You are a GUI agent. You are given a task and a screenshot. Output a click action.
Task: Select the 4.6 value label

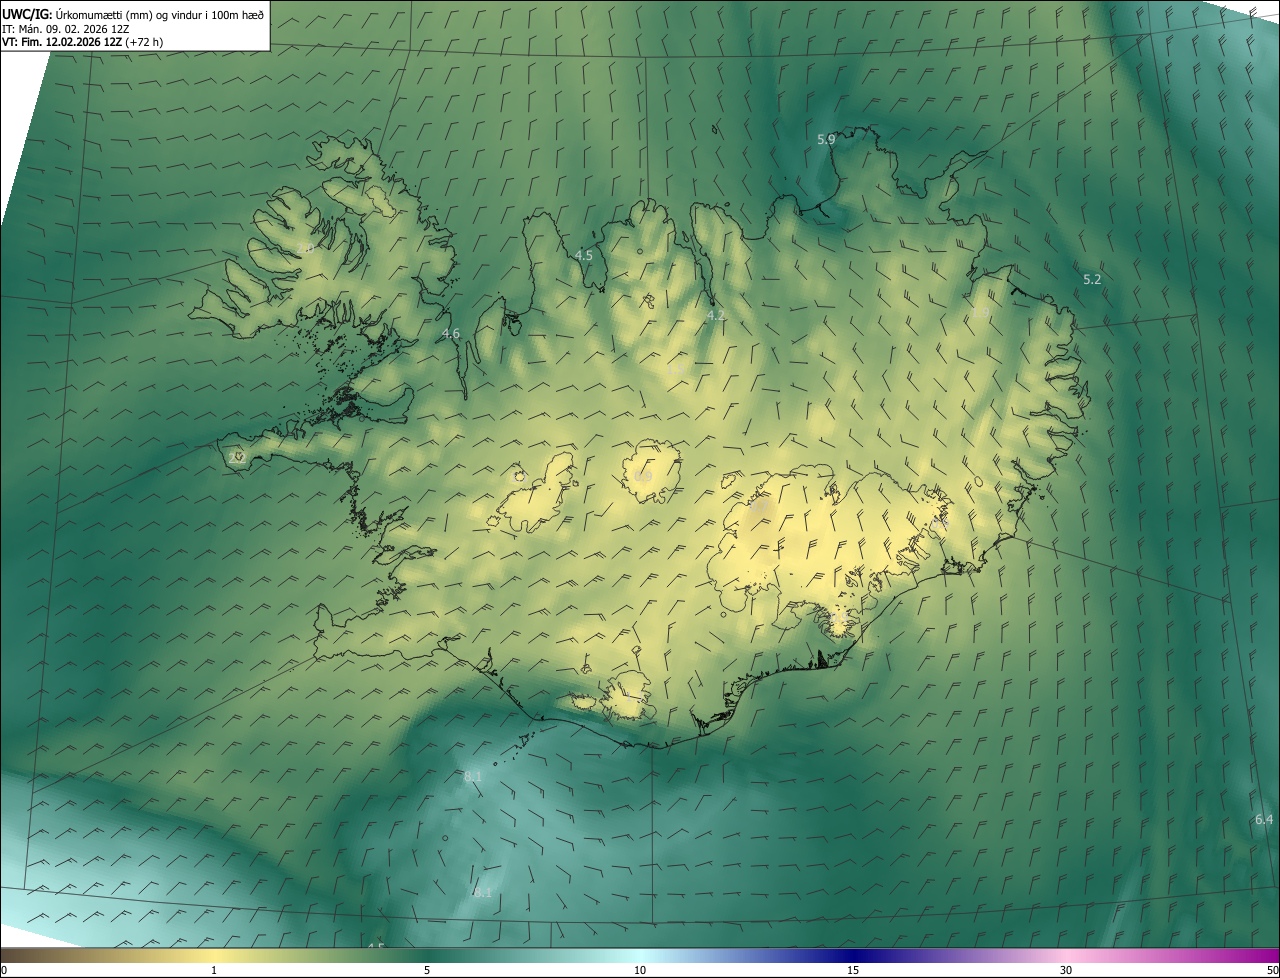click(x=451, y=334)
